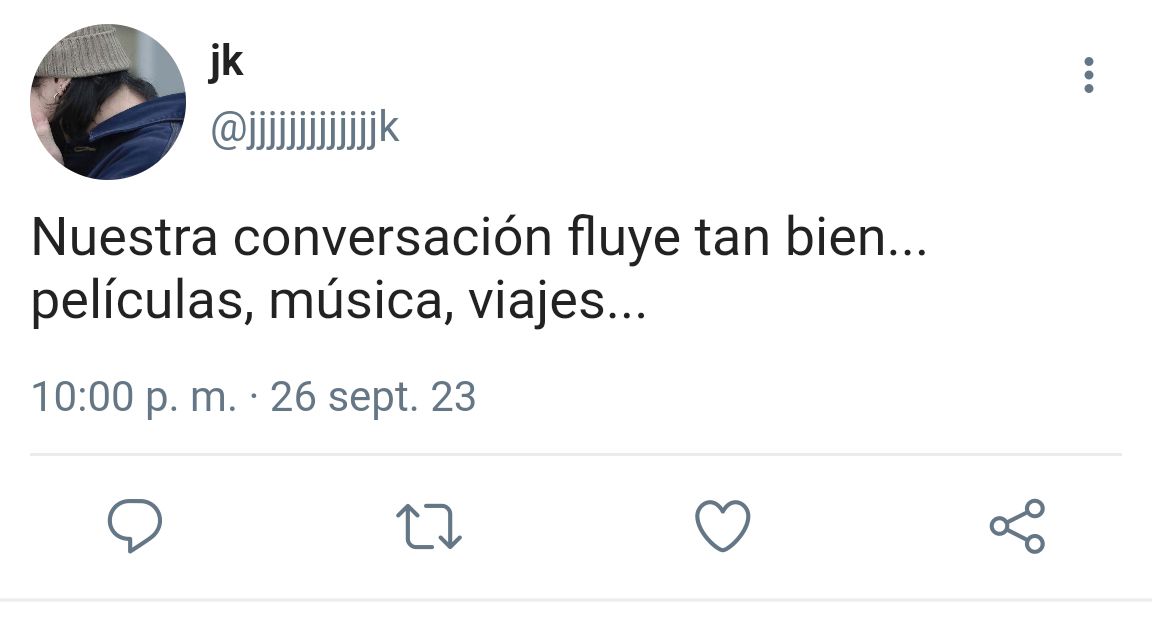Image resolution: width=1152 pixels, height=618 pixels.
Task: Share jk's tweet via the connected-nodes icon
Action: click(x=1017, y=526)
